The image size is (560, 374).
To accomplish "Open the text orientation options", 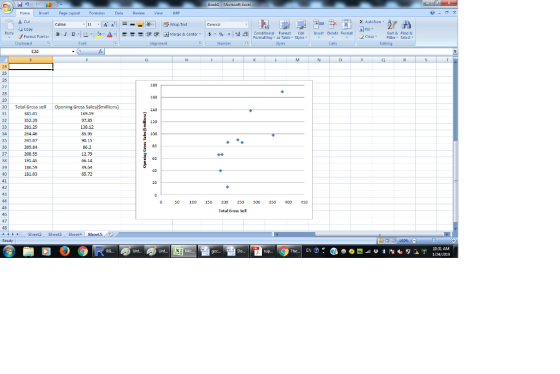I will [150, 25].
